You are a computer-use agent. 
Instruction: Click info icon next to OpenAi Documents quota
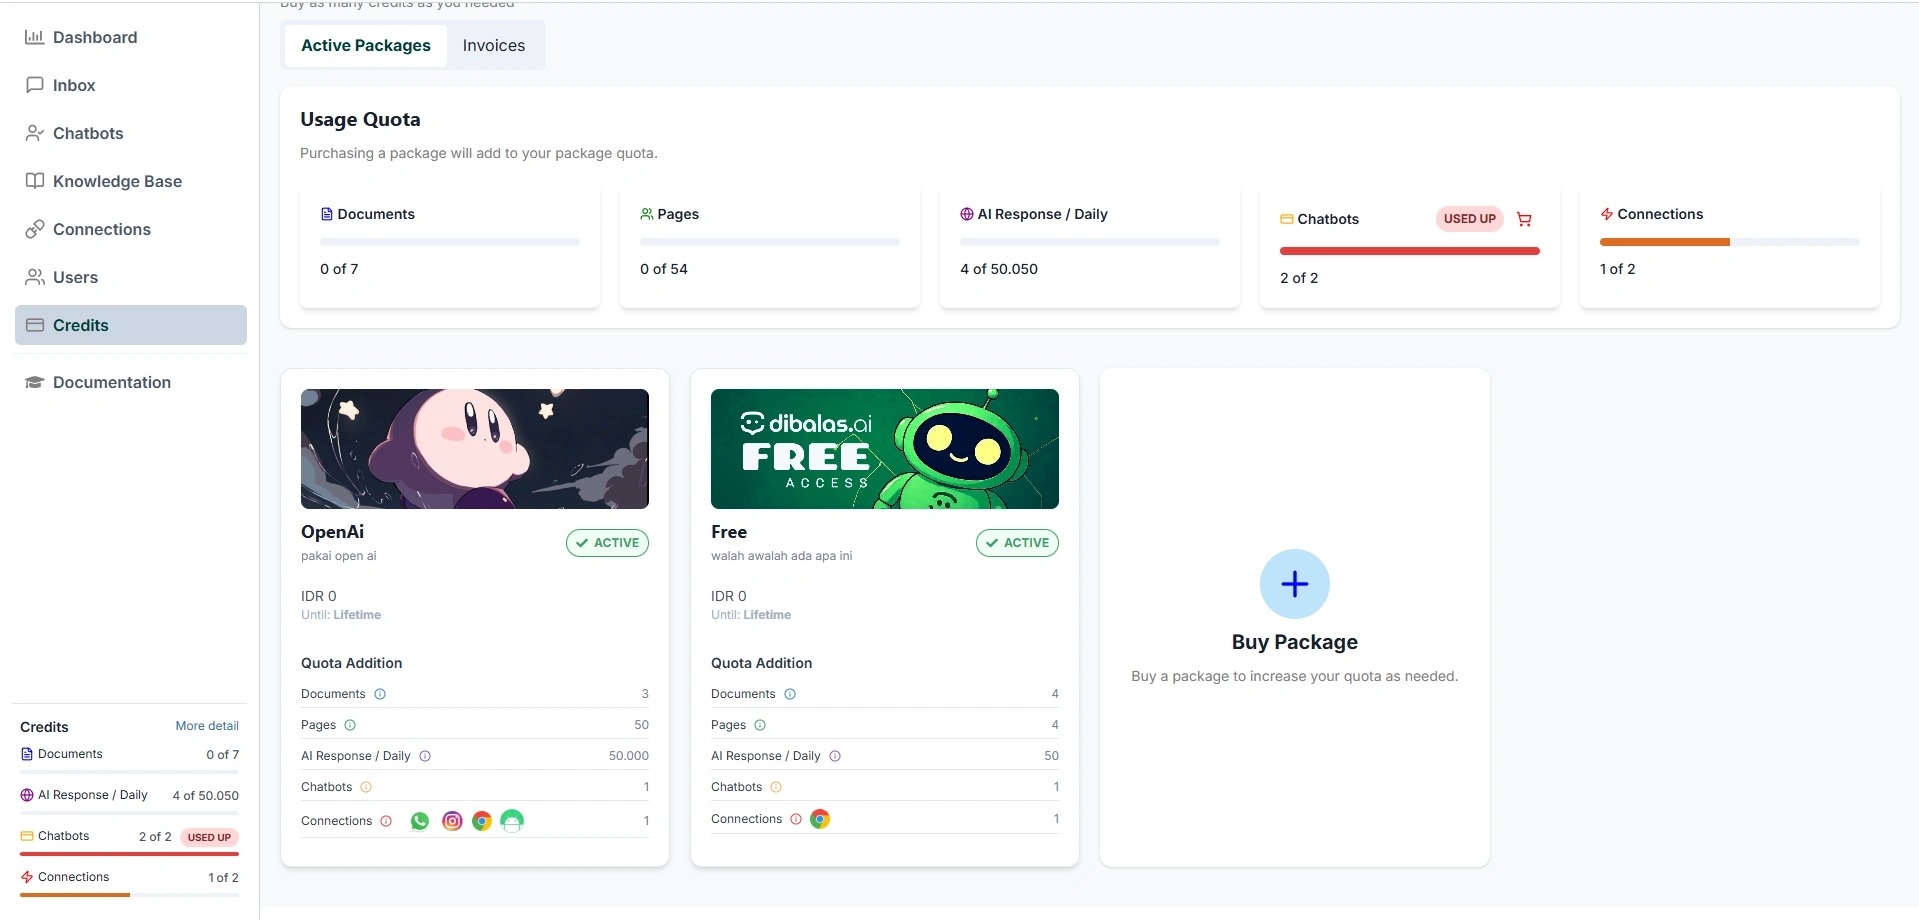[380, 694]
